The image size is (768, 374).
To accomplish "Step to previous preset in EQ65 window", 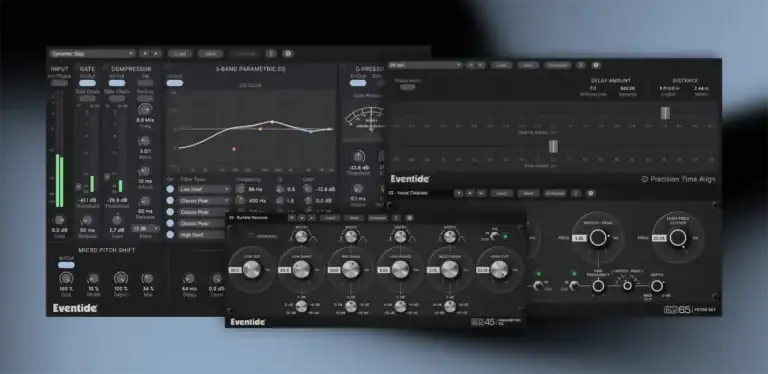I will 471,193.
